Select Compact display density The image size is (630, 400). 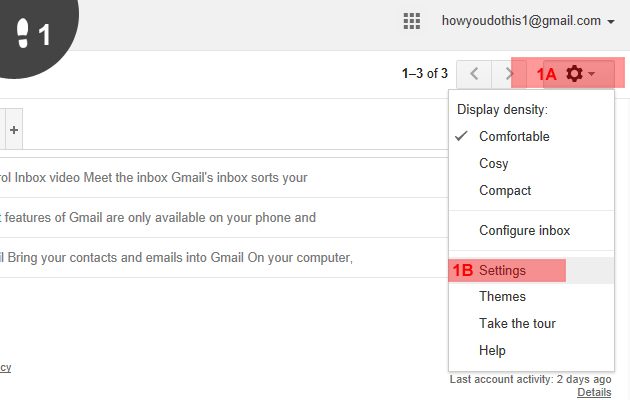(531, 190)
